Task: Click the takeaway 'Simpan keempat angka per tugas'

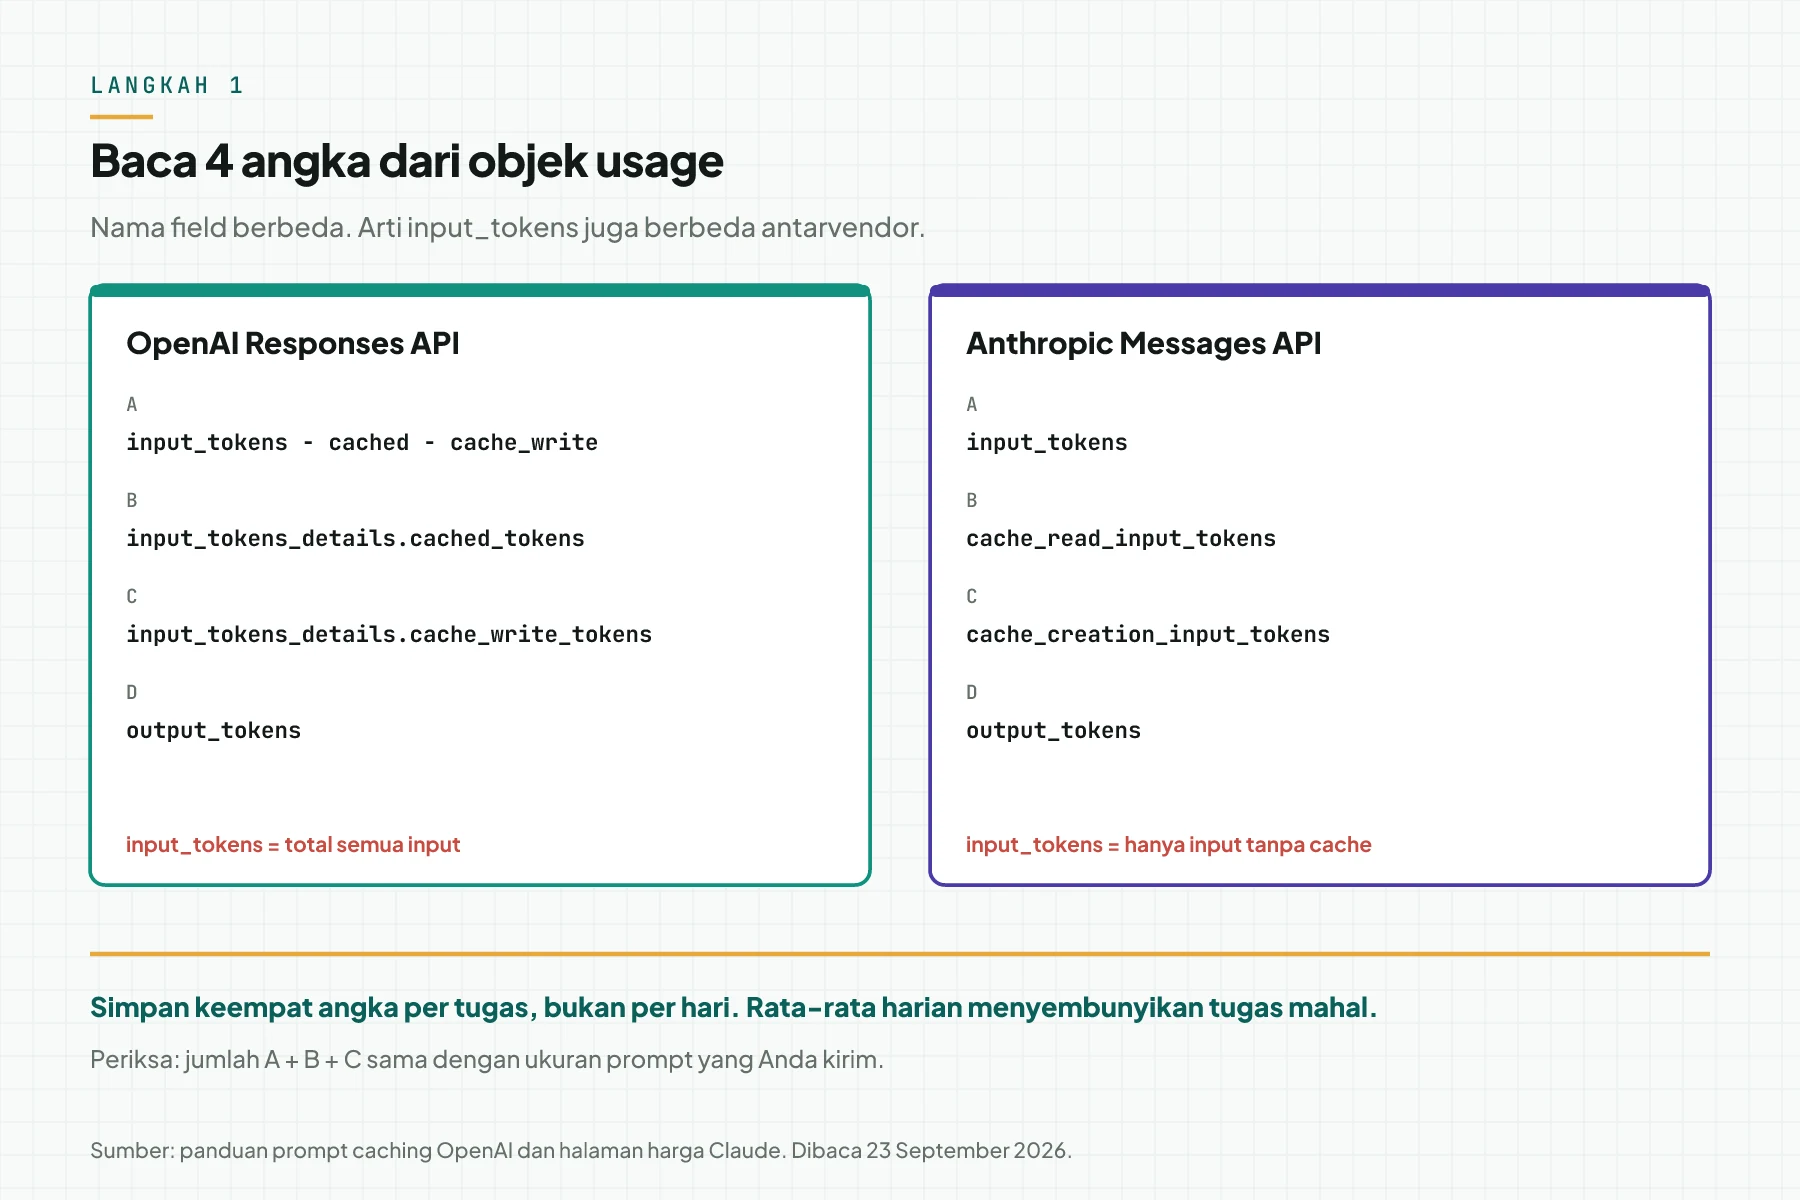Action: [733, 1007]
